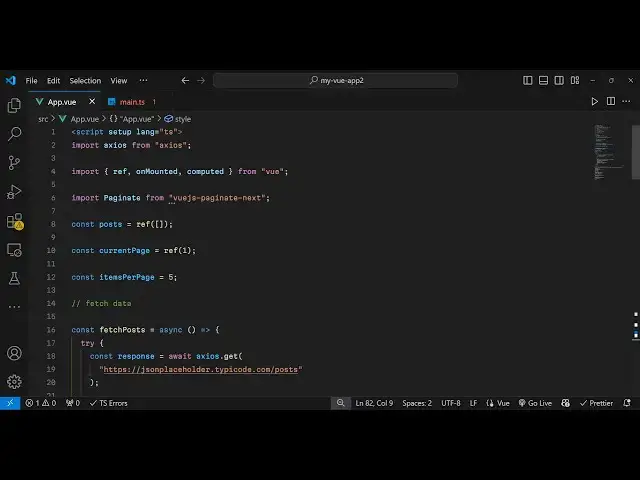Run the file with the play button

pos(595,101)
